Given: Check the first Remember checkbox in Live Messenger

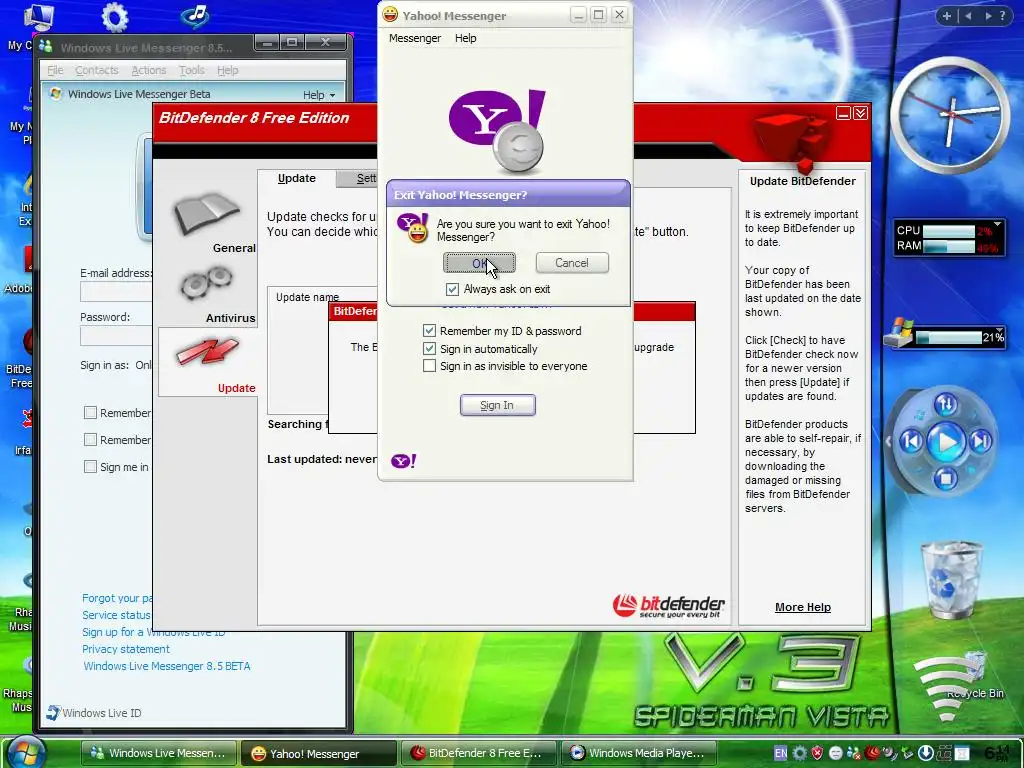Looking at the screenshot, I should (90, 413).
